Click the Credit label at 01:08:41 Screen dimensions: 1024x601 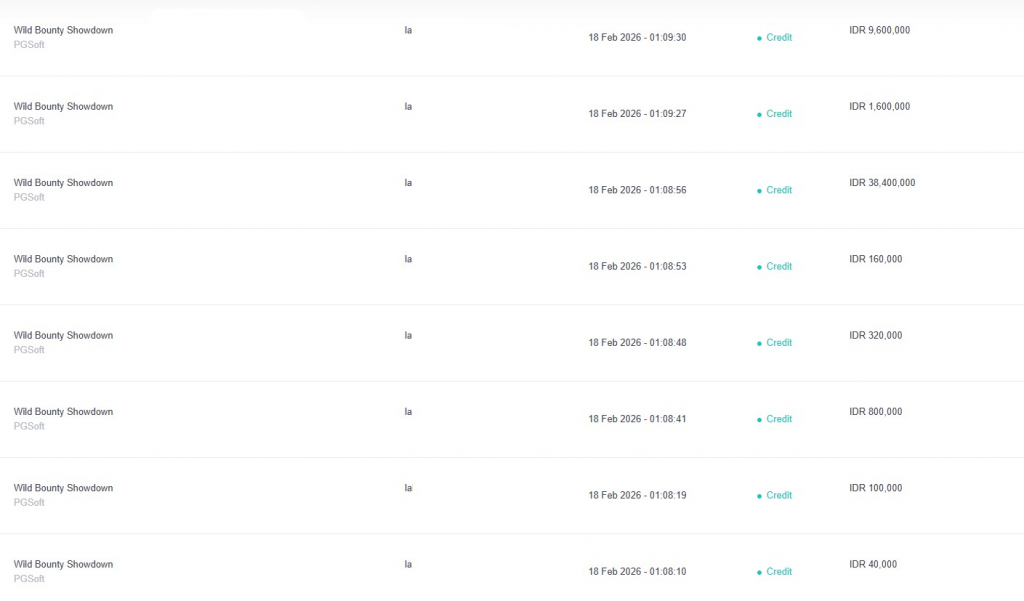tap(779, 419)
